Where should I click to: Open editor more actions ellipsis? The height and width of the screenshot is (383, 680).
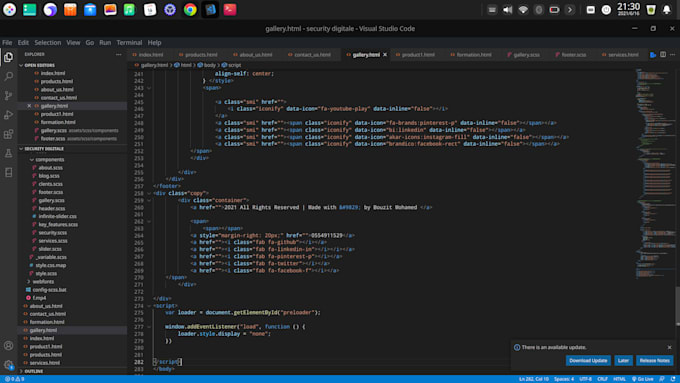pyautogui.click(x=672, y=55)
